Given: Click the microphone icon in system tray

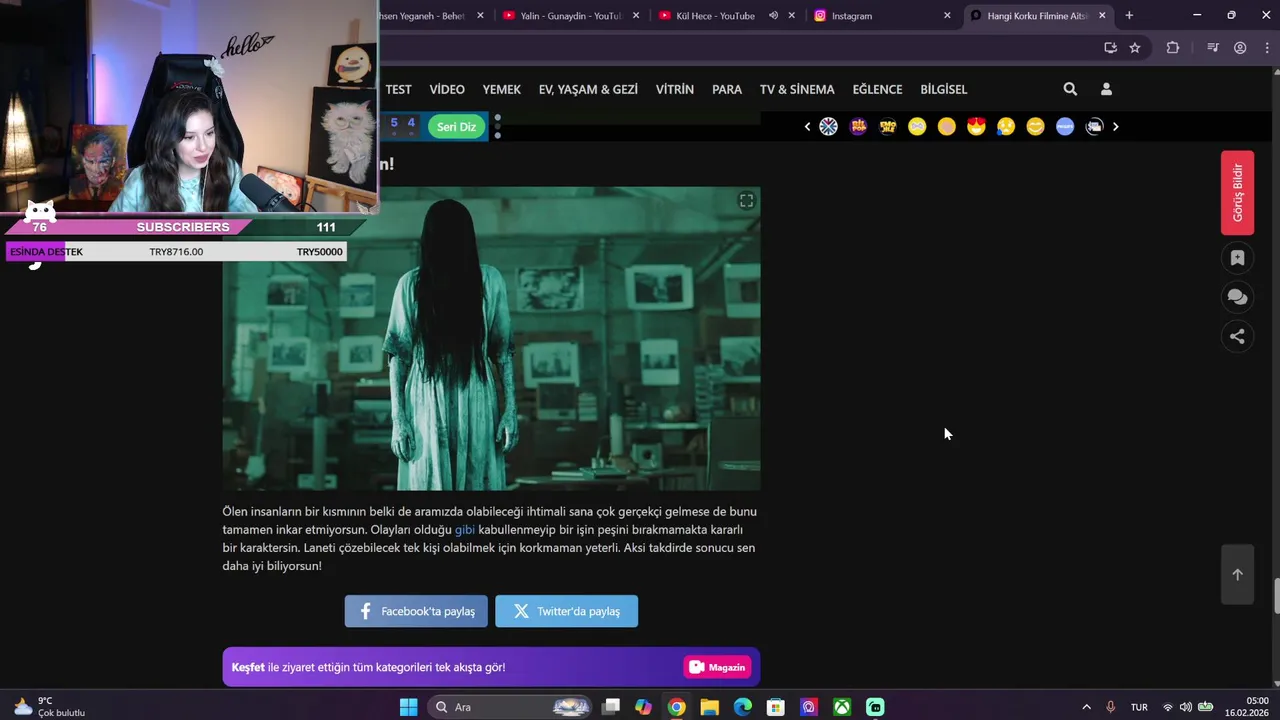Looking at the screenshot, I should tap(1110, 707).
